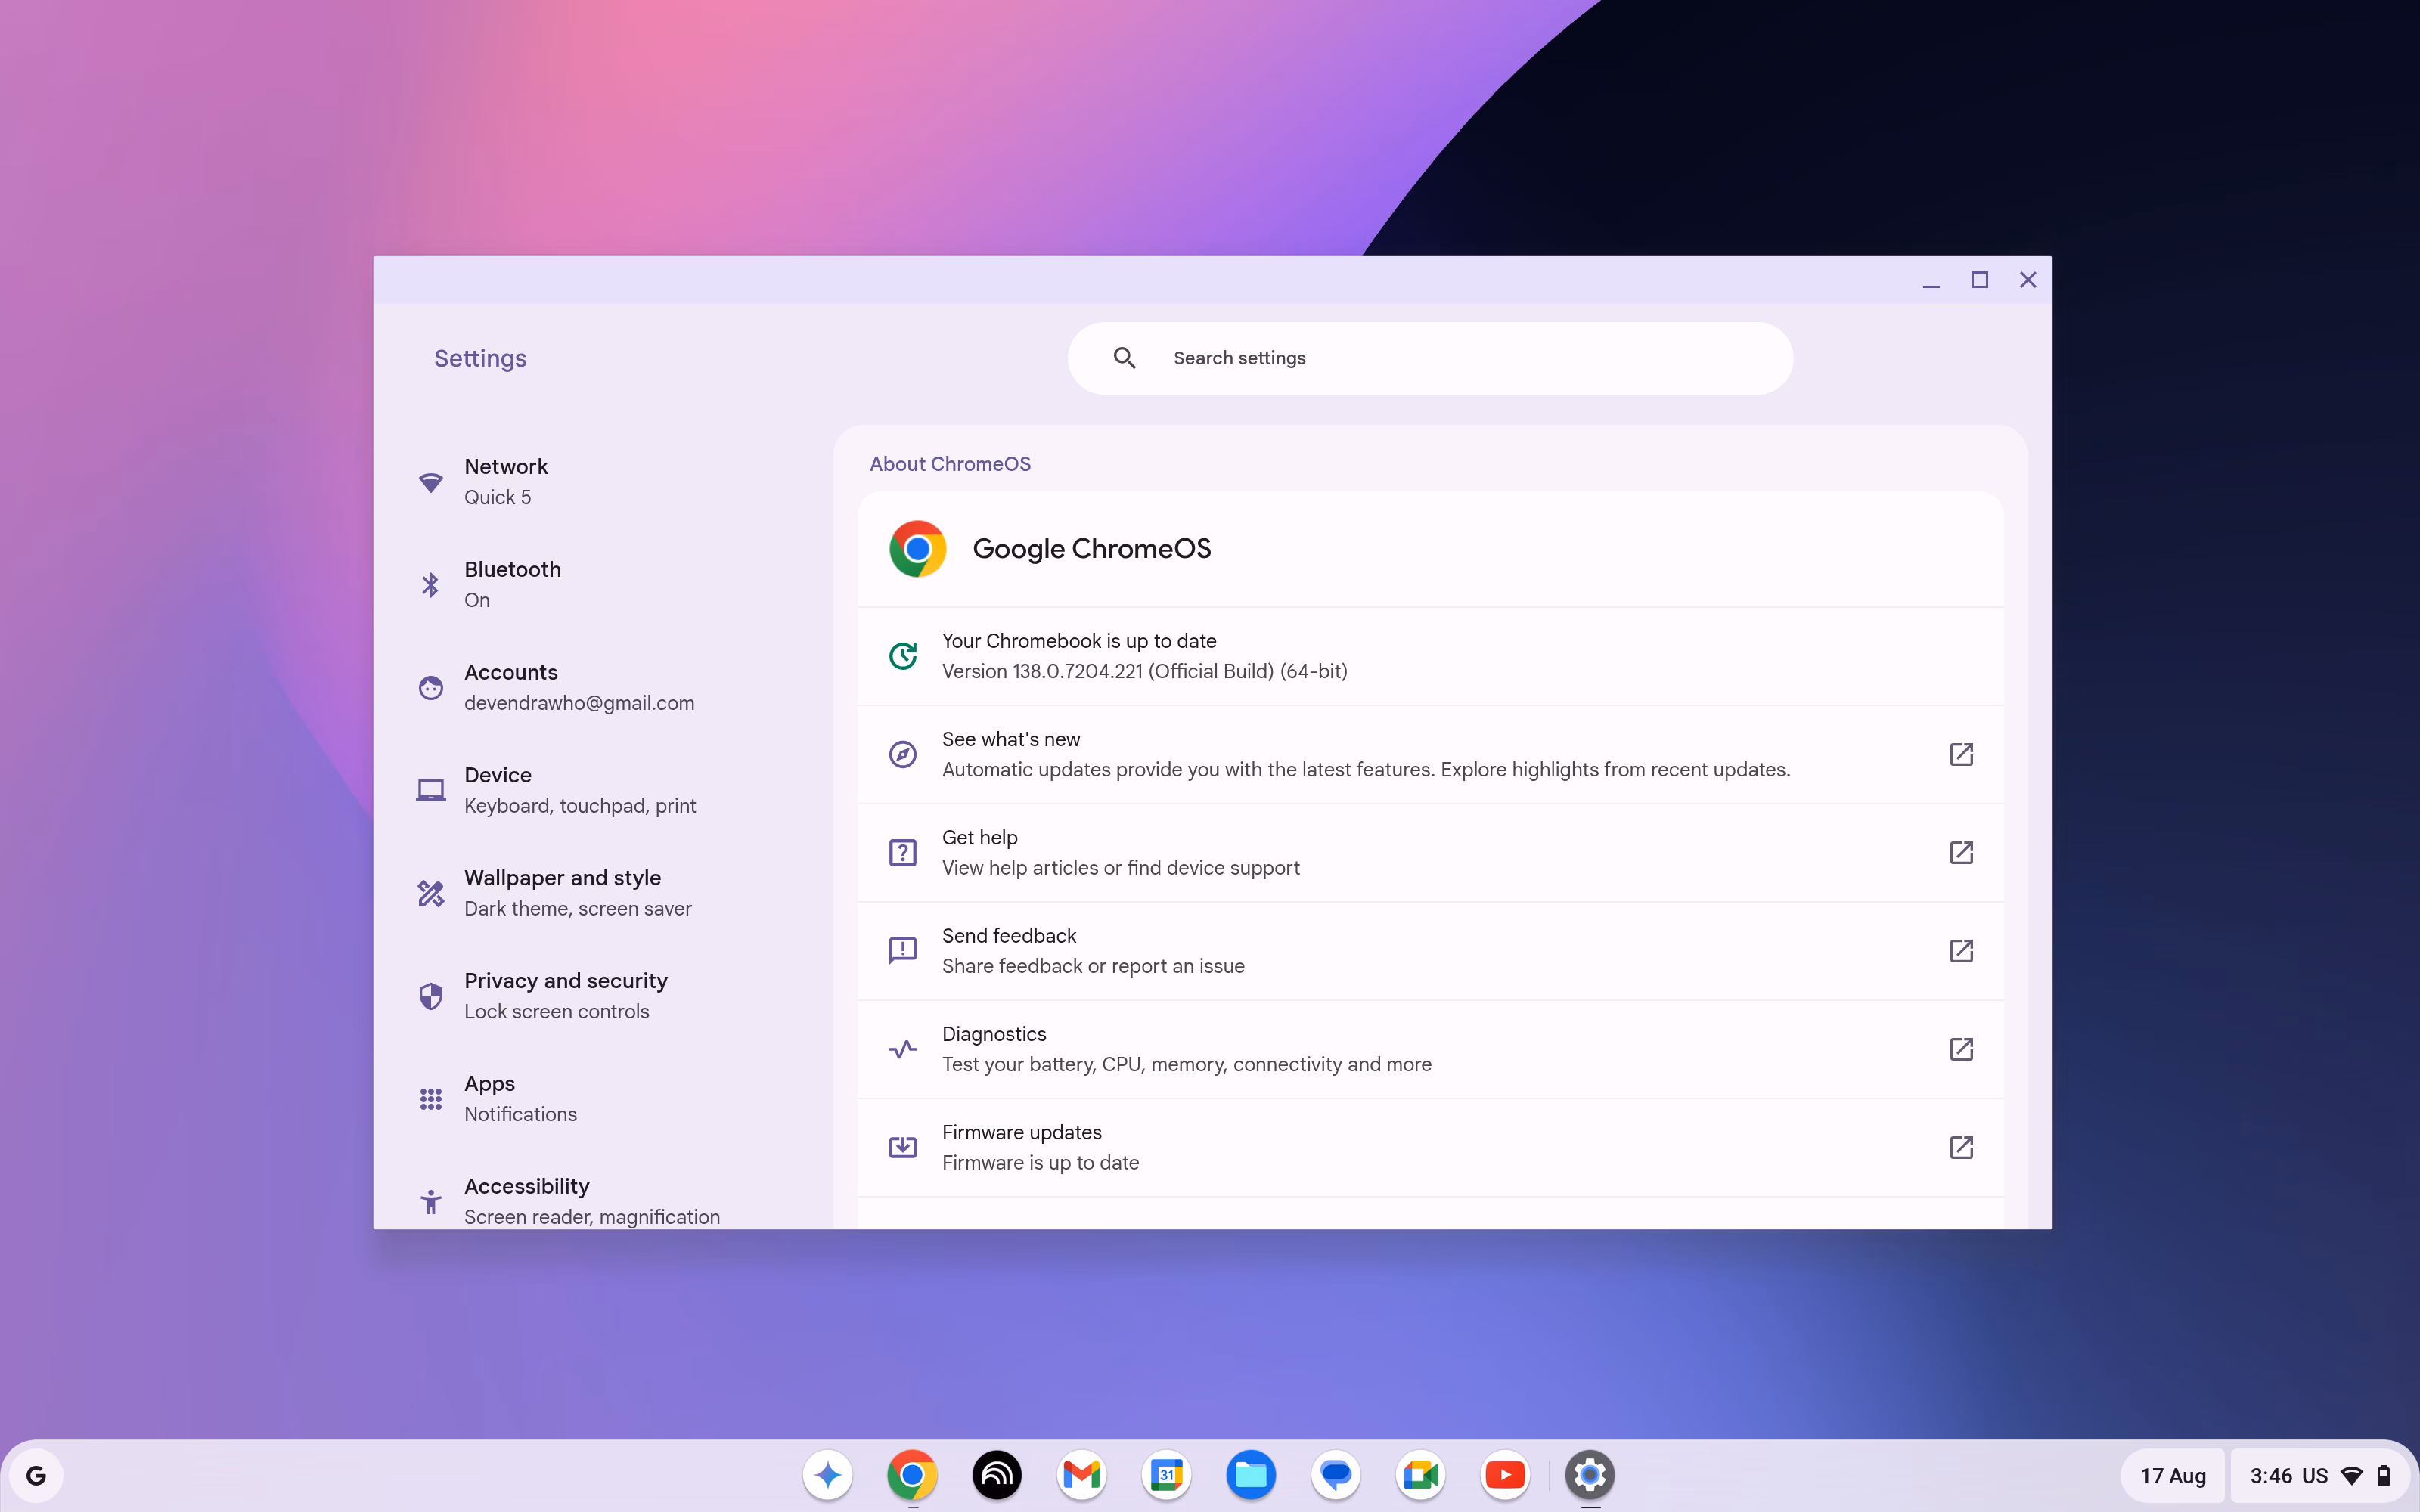Click the Firmware updates download icon
2420x1512 pixels.
click(903, 1147)
